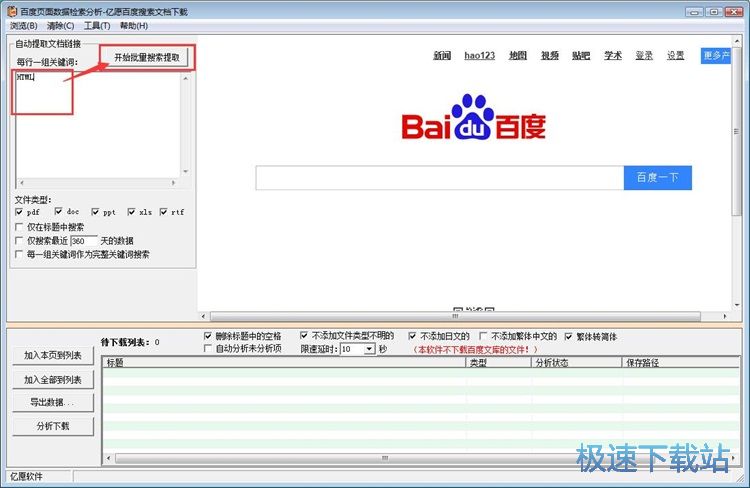Click keyword box scroll up arrow
750x488 pixels.
186,78
